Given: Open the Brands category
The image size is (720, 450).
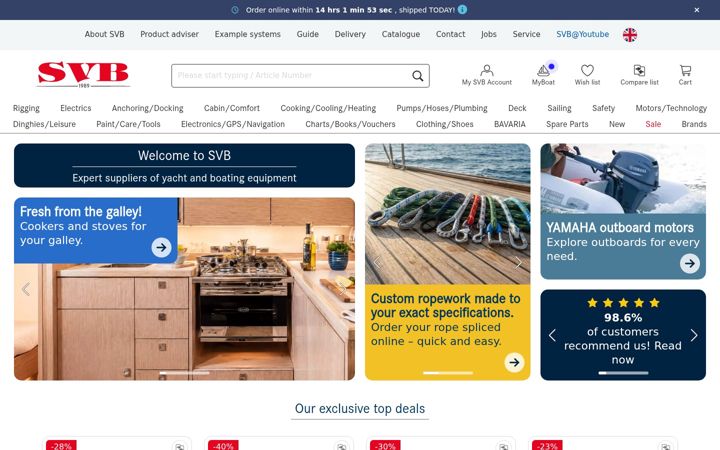Looking at the screenshot, I should [694, 124].
